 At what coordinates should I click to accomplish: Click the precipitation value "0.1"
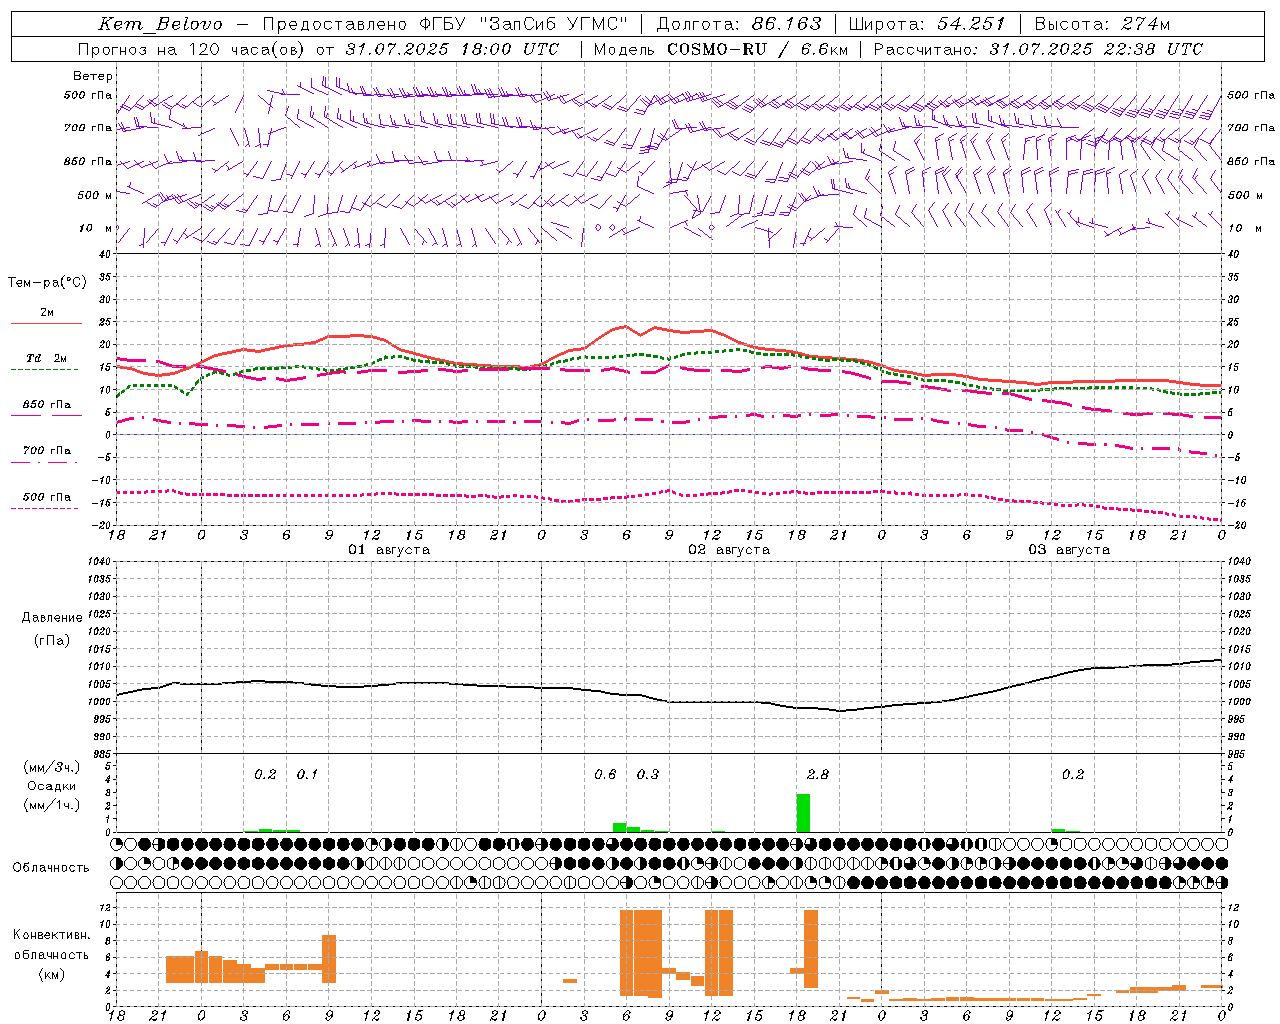click(x=307, y=775)
